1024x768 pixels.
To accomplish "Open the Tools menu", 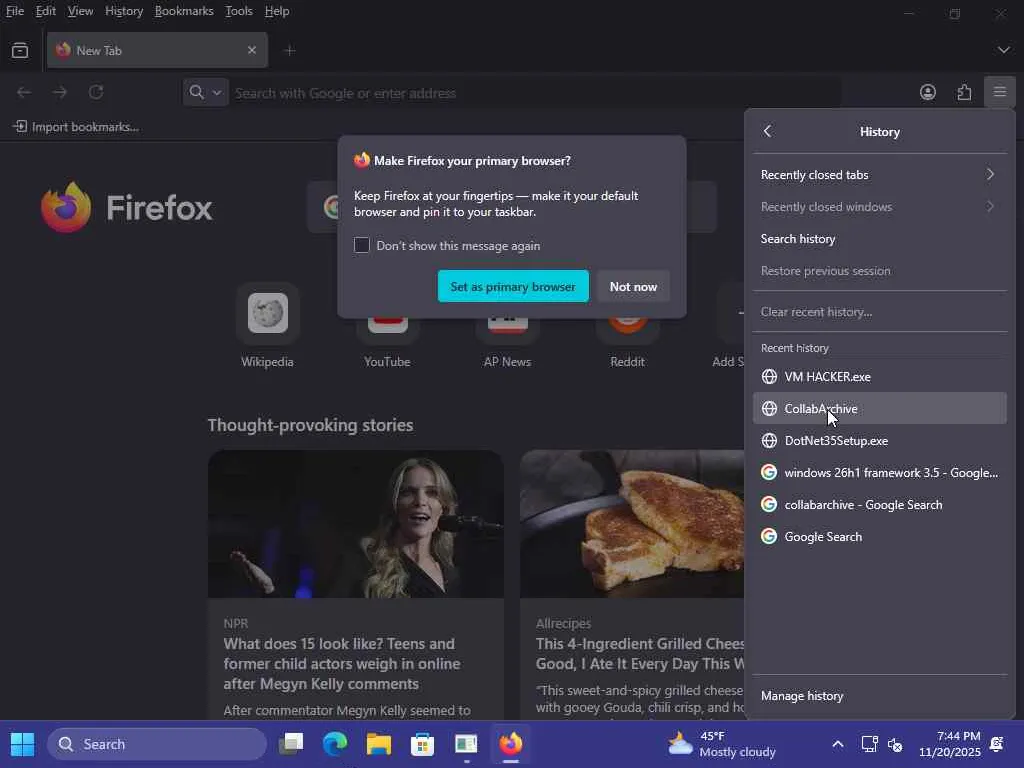I will point(238,11).
